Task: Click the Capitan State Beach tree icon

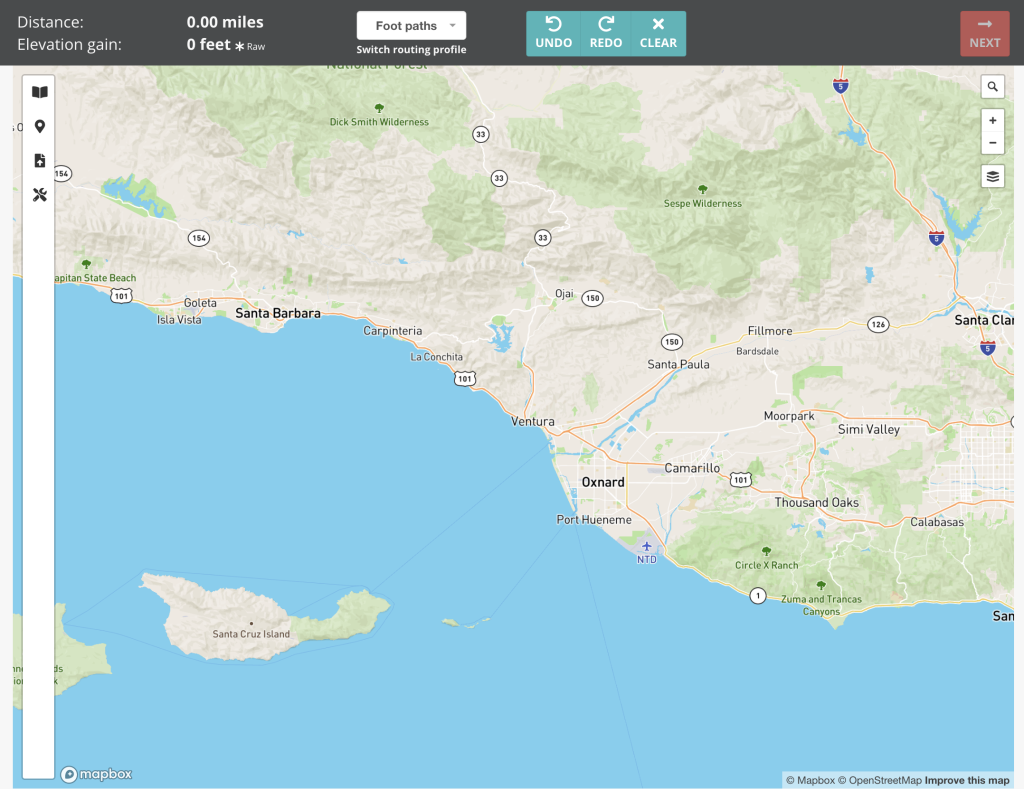Action: click(x=86, y=264)
